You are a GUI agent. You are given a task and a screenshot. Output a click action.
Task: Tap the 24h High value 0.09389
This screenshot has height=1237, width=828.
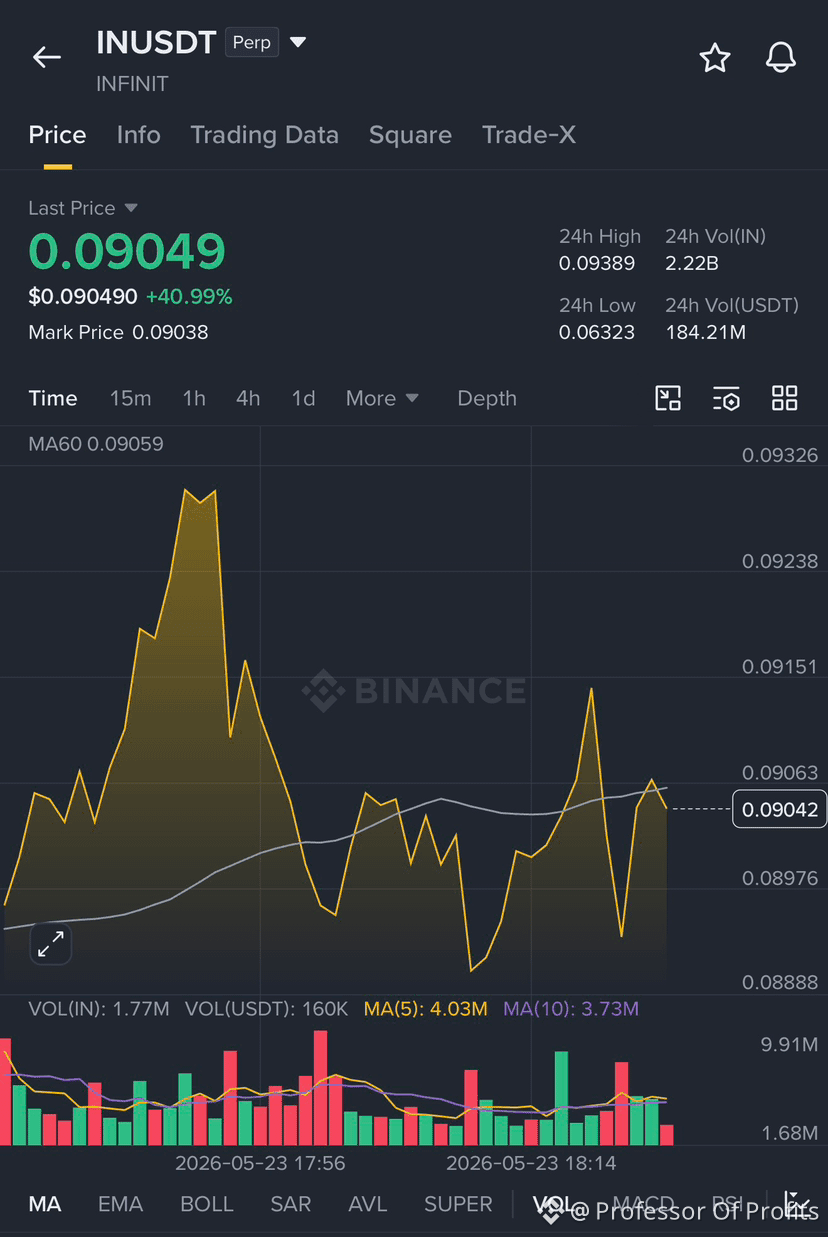pos(597,263)
